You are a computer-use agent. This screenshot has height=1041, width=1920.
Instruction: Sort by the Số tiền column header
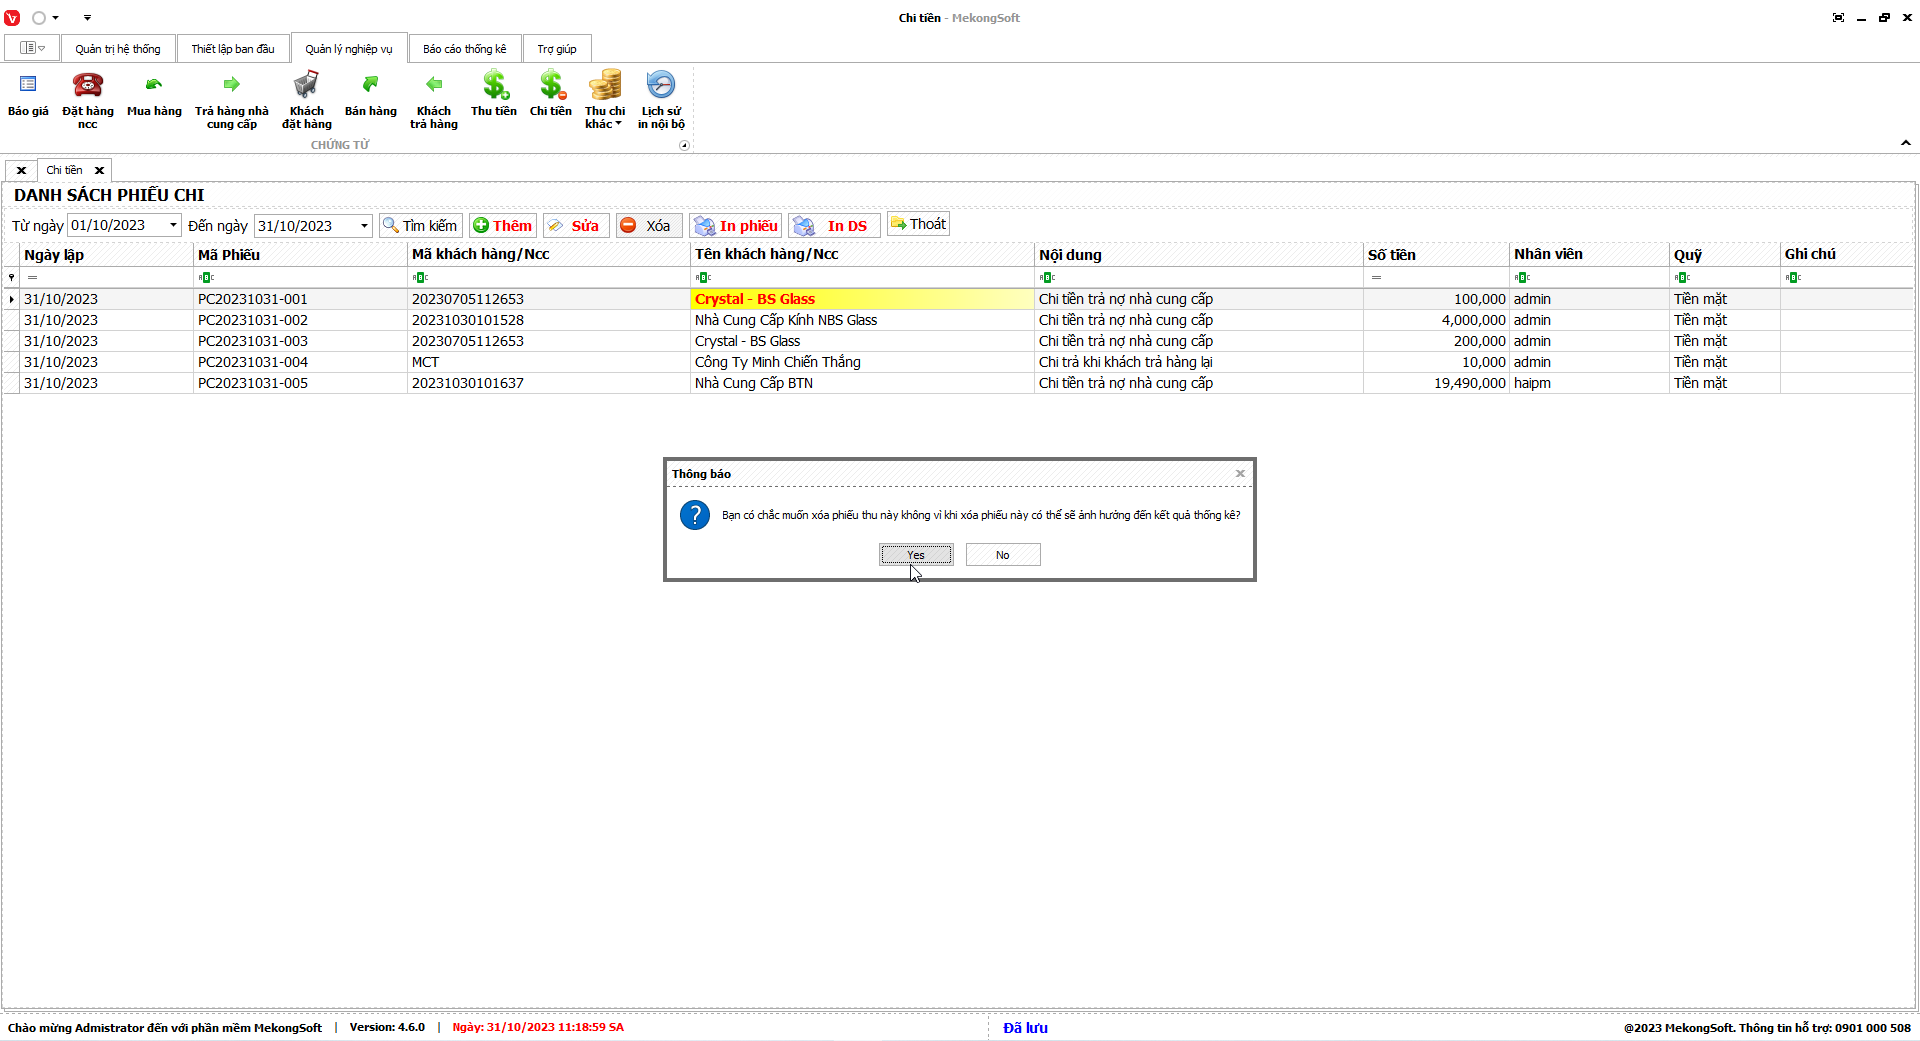tap(1436, 255)
